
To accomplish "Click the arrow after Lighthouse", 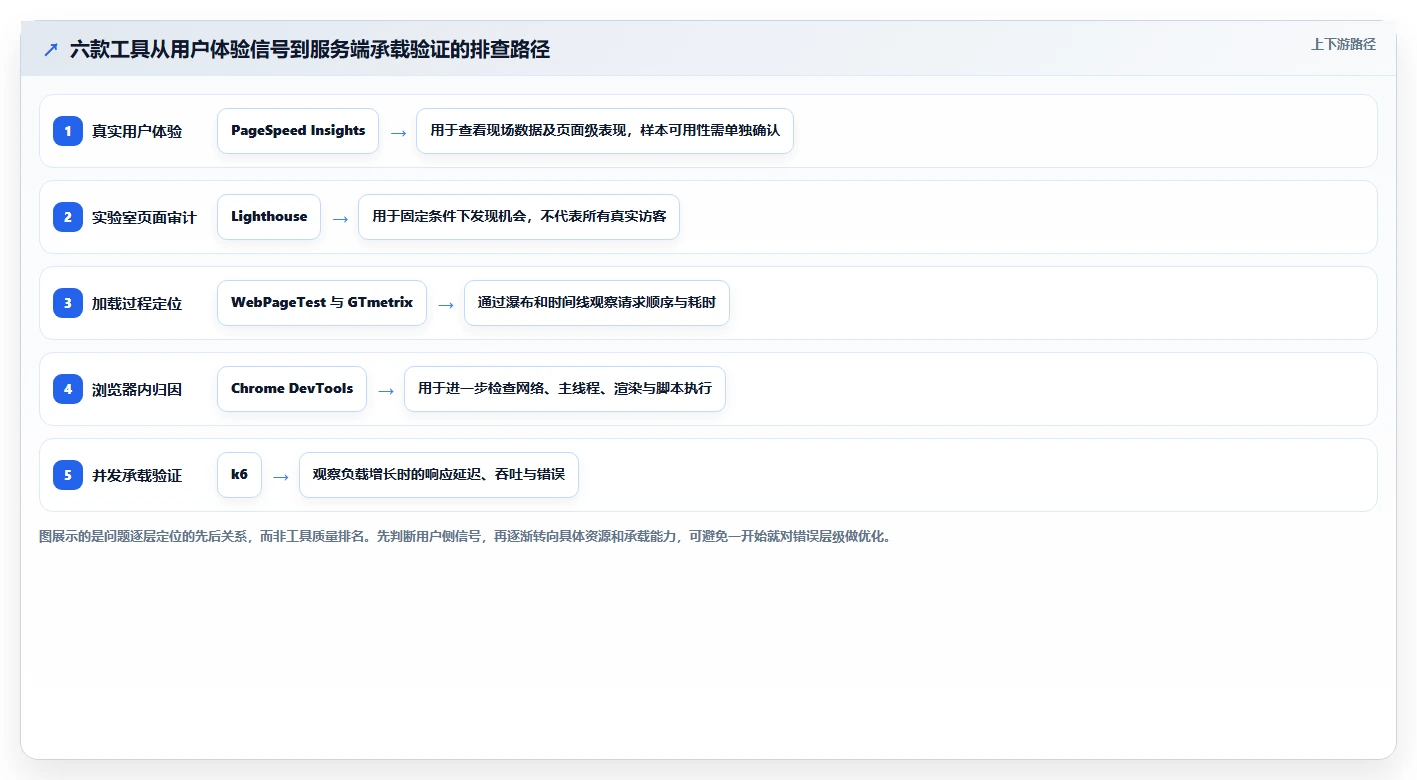I will [x=340, y=218].
